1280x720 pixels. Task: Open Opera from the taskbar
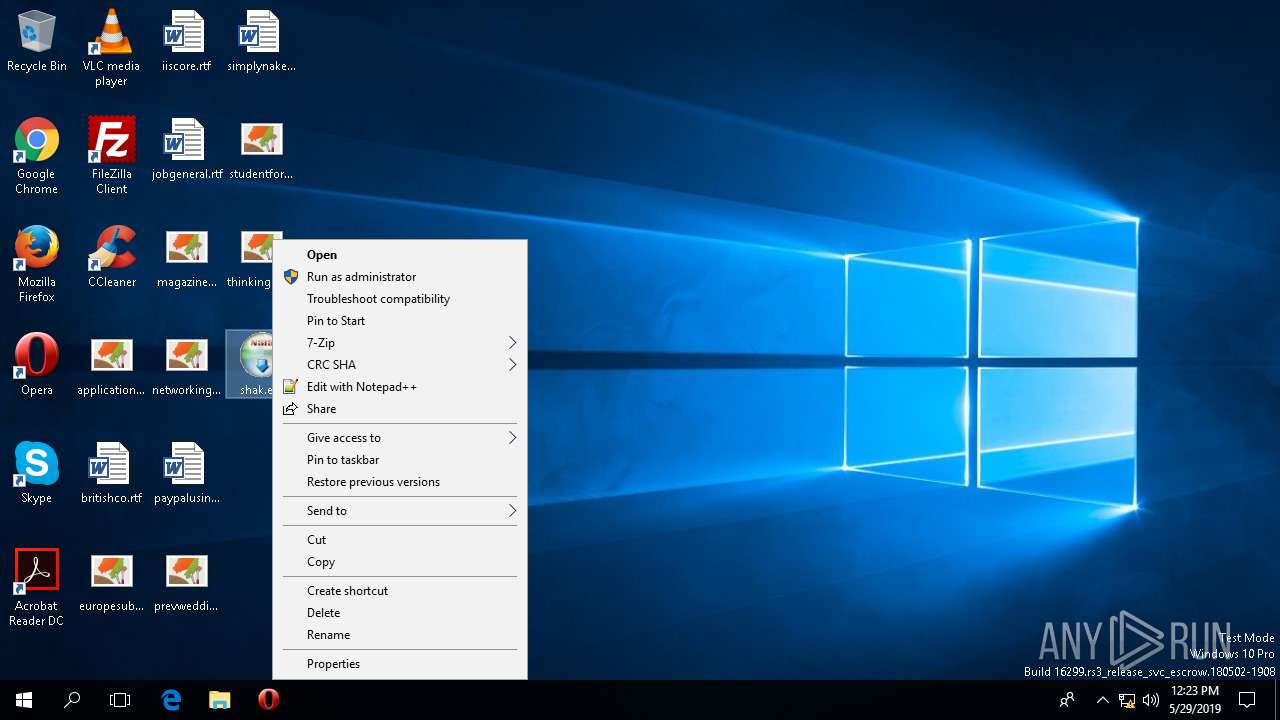click(x=268, y=700)
